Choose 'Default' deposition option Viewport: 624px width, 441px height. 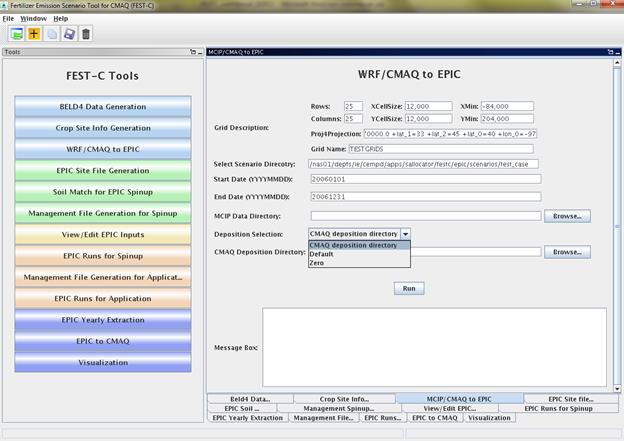pos(359,254)
